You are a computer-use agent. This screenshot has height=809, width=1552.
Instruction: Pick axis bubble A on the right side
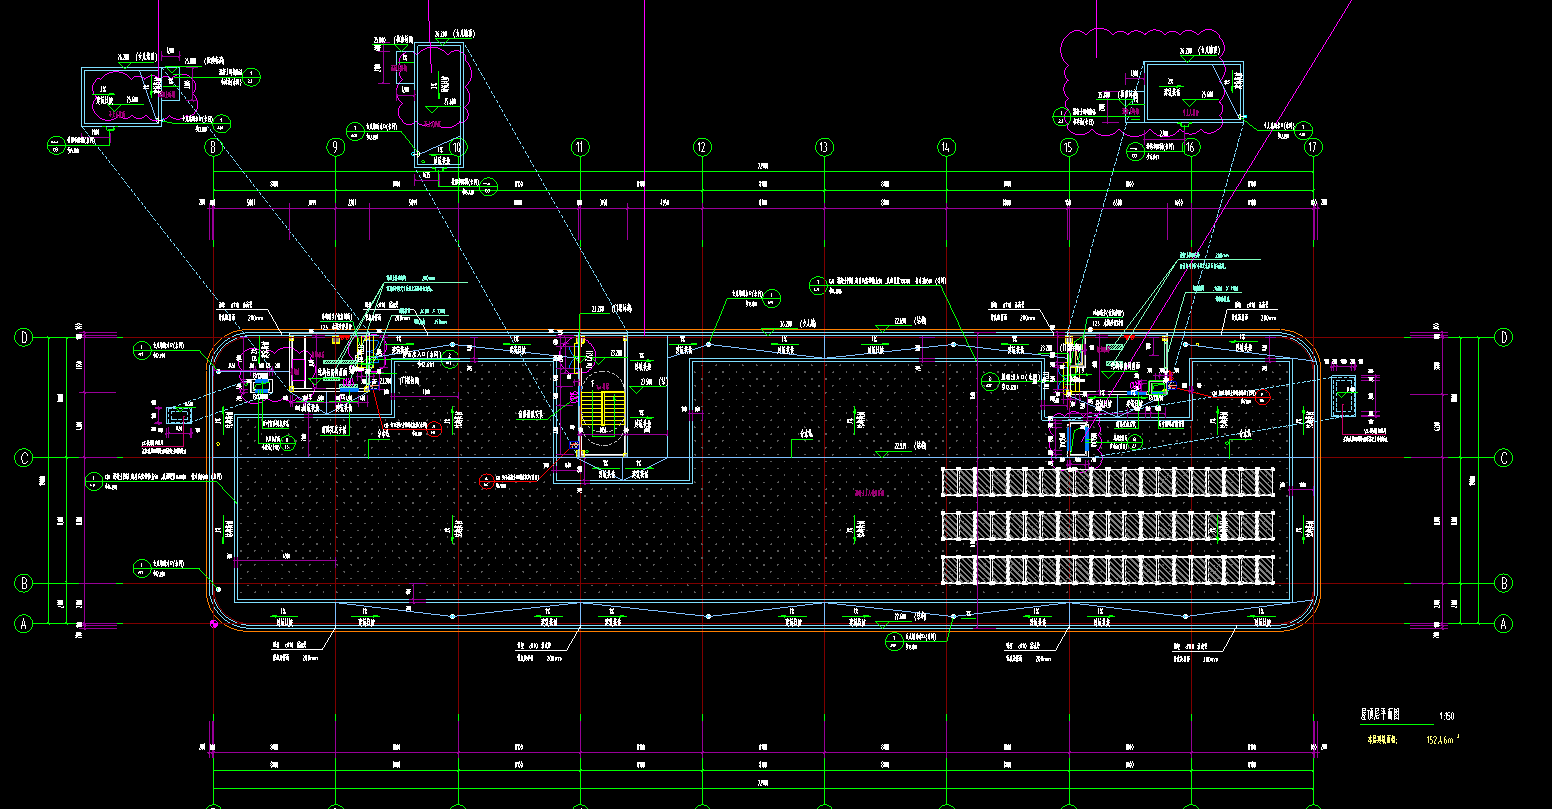coord(1502,623)
